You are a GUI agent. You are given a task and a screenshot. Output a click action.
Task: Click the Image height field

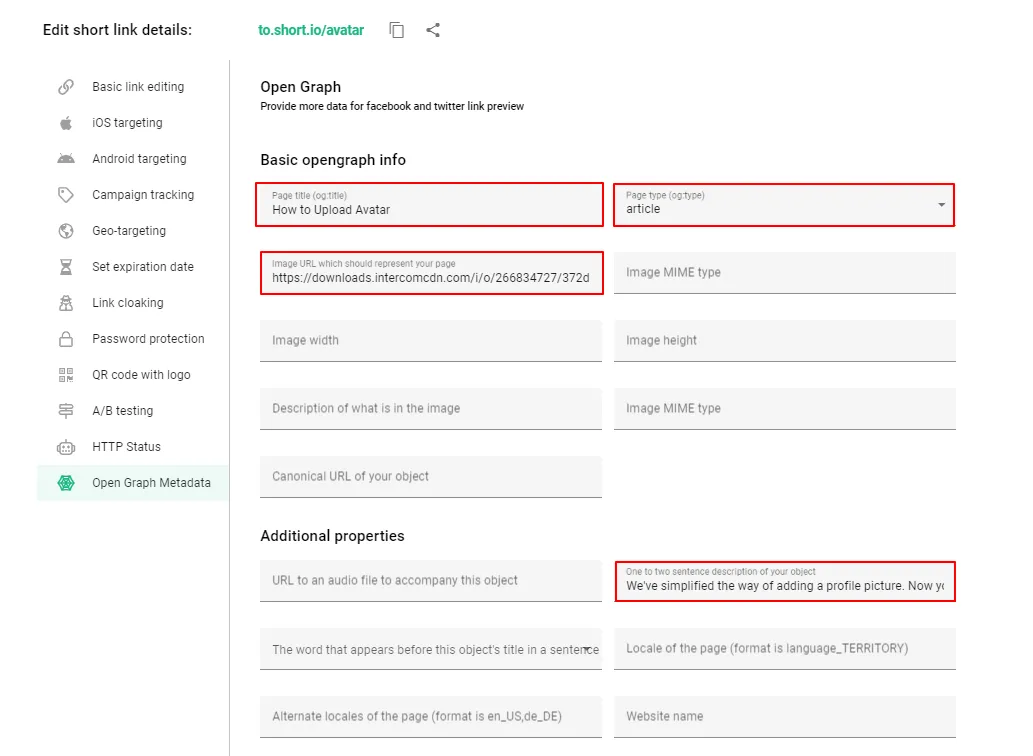pos(785,340)
